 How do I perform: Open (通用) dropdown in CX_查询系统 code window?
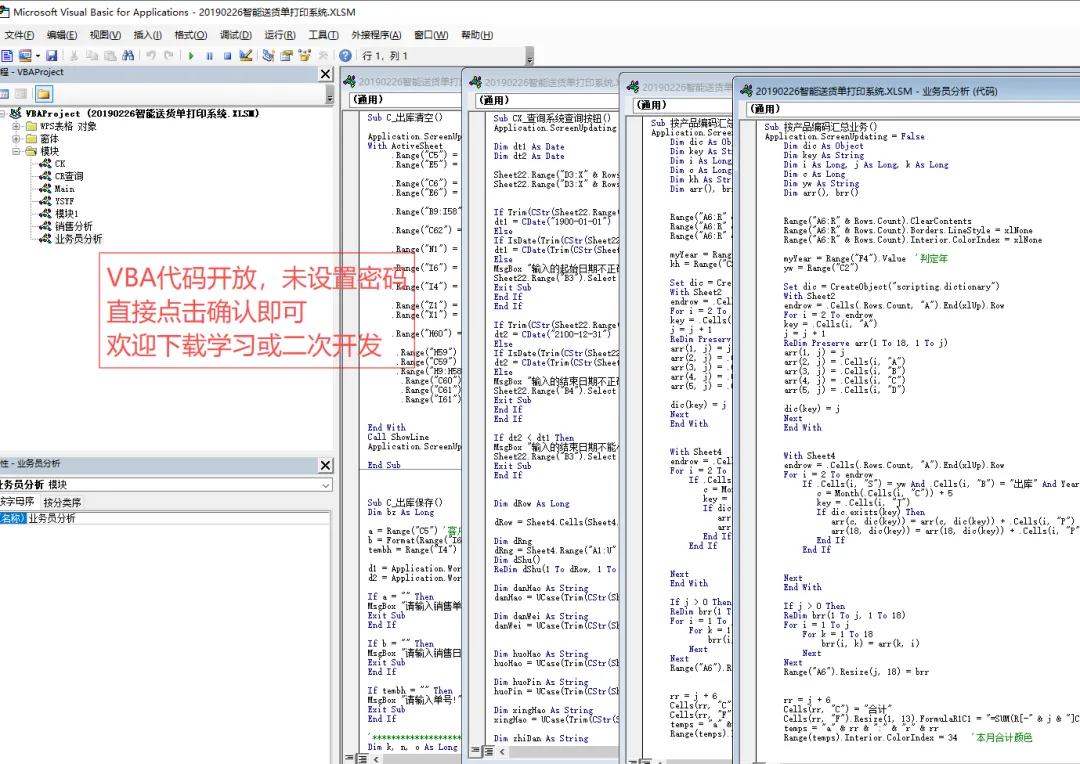pyautogui.click(x=546, y=100)
